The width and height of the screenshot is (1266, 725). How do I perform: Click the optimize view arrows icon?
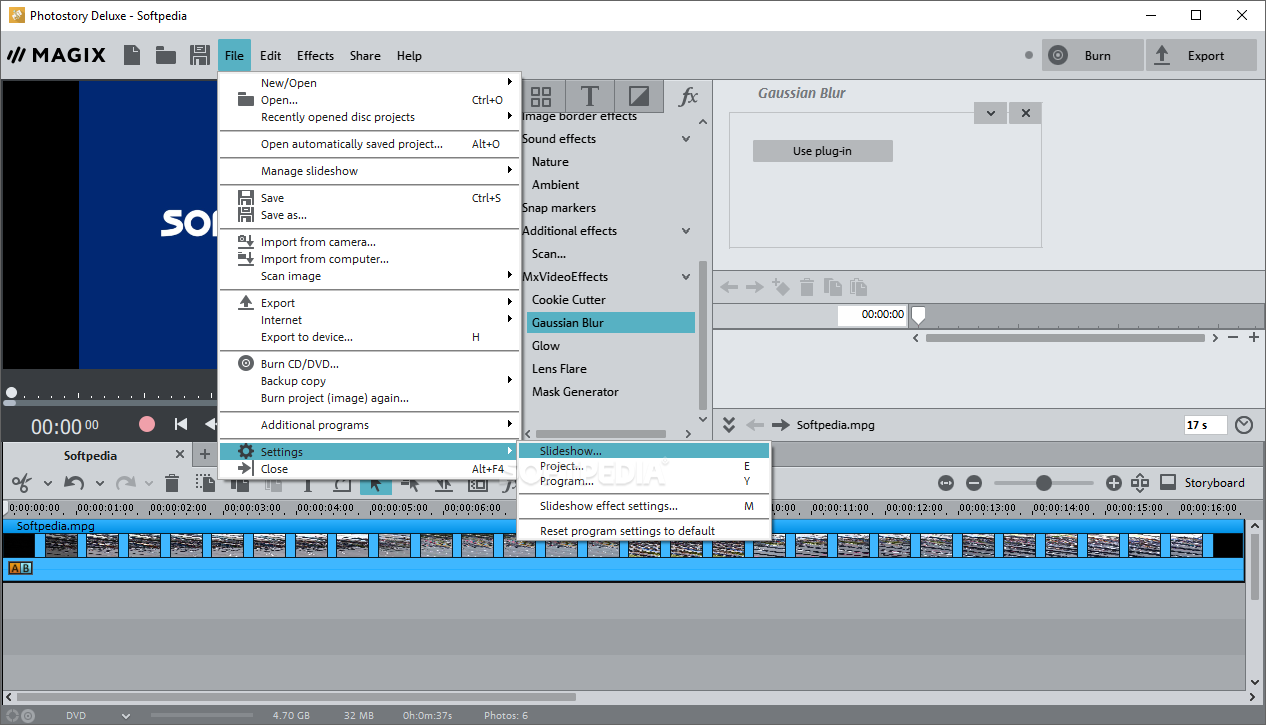point(1140,483)
